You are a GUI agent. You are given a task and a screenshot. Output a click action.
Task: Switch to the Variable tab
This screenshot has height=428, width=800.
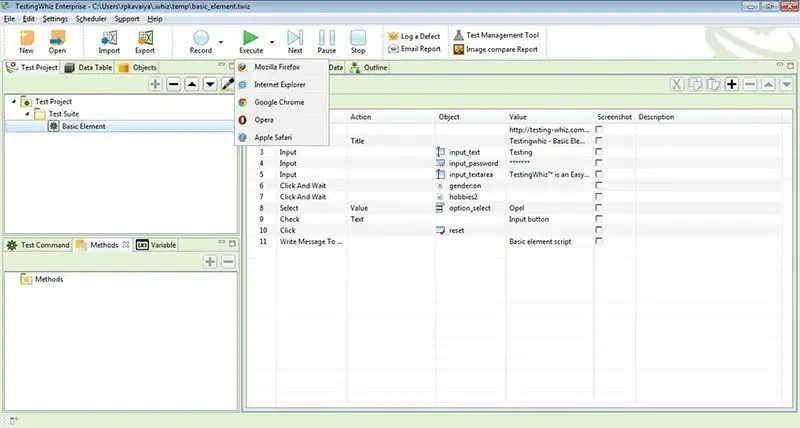point(157,245)
